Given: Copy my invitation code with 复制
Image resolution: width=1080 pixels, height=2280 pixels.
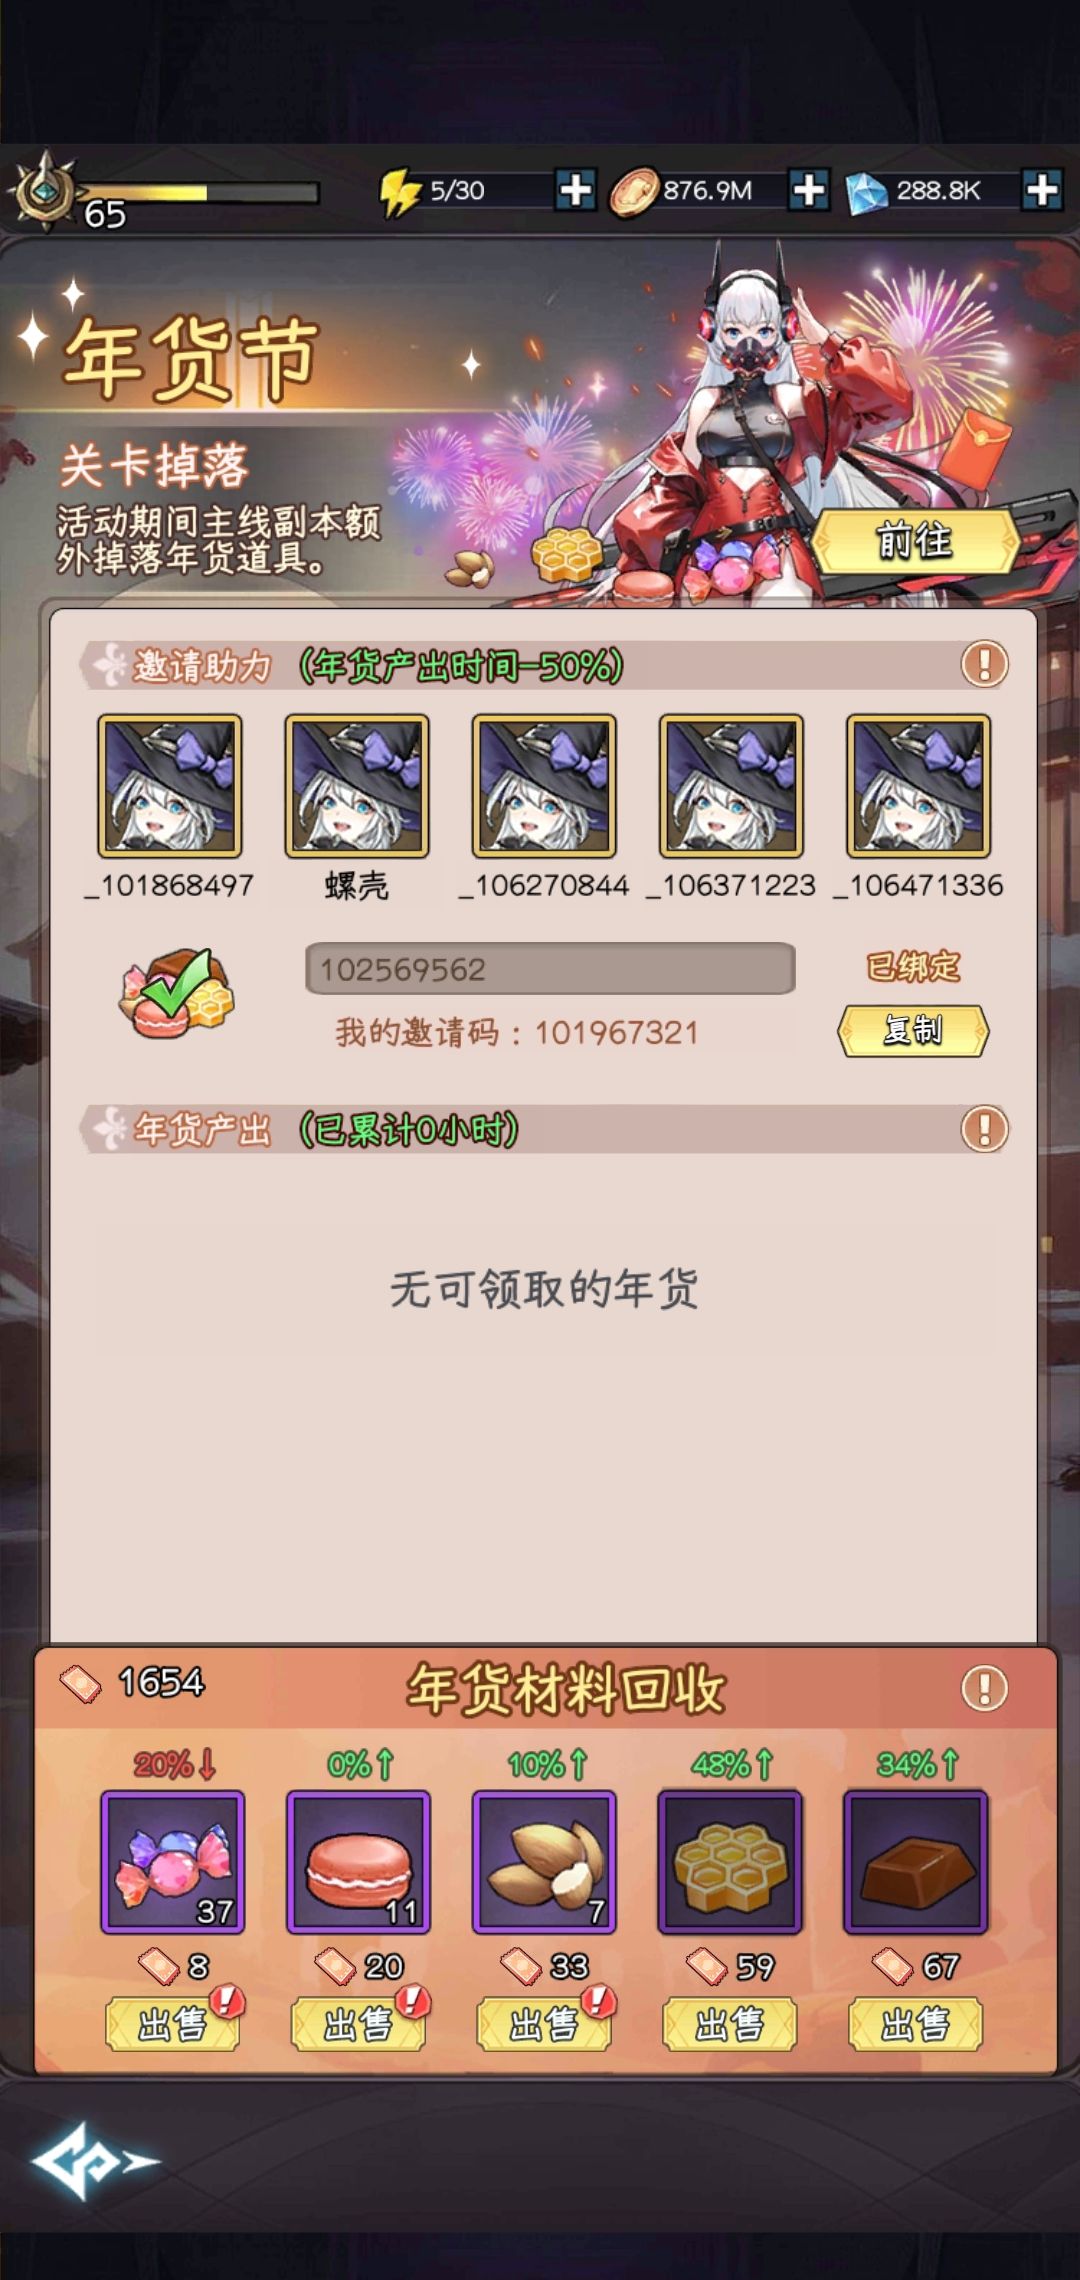Looking at the screenshot, I should click(912, 1030).
